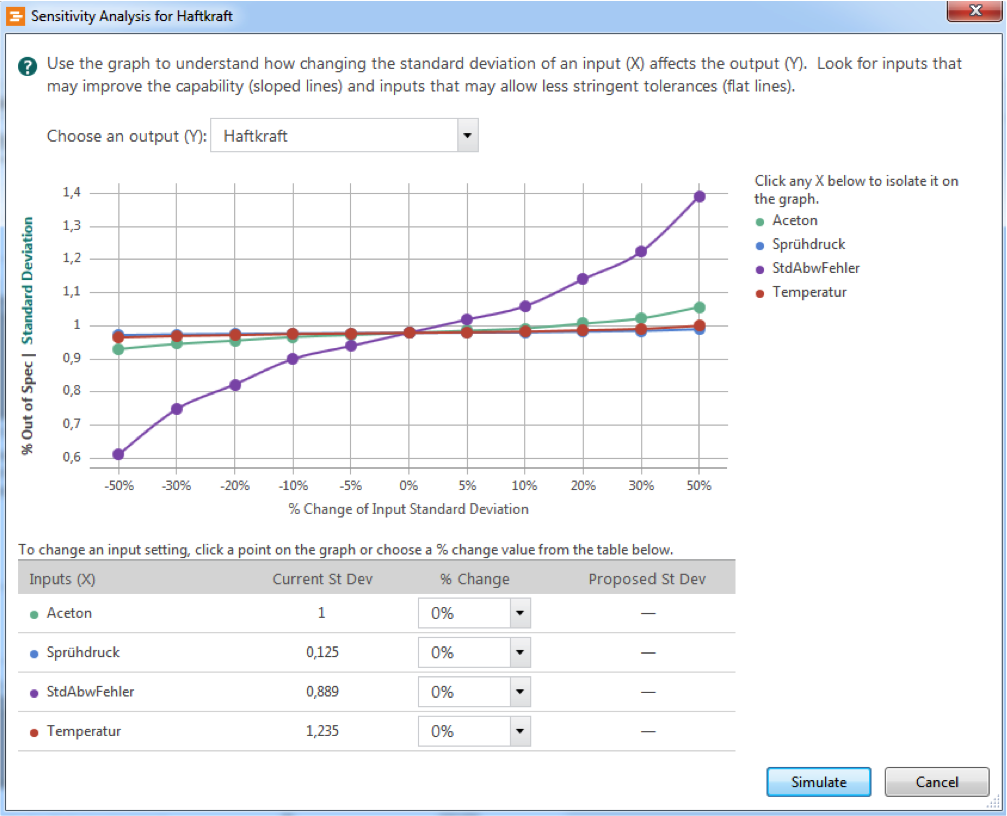Click the blue Sprühdruck legend dot
Screen dimensions: 1007x816
coord(760,245)
